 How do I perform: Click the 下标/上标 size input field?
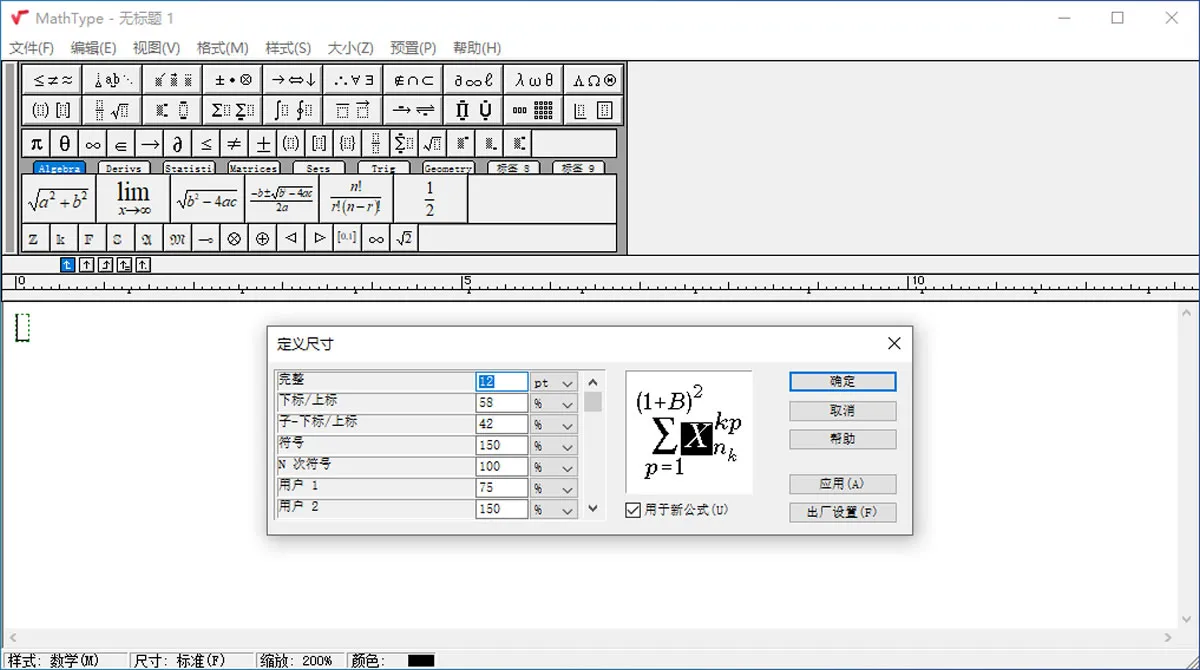(x=501, y=403)
